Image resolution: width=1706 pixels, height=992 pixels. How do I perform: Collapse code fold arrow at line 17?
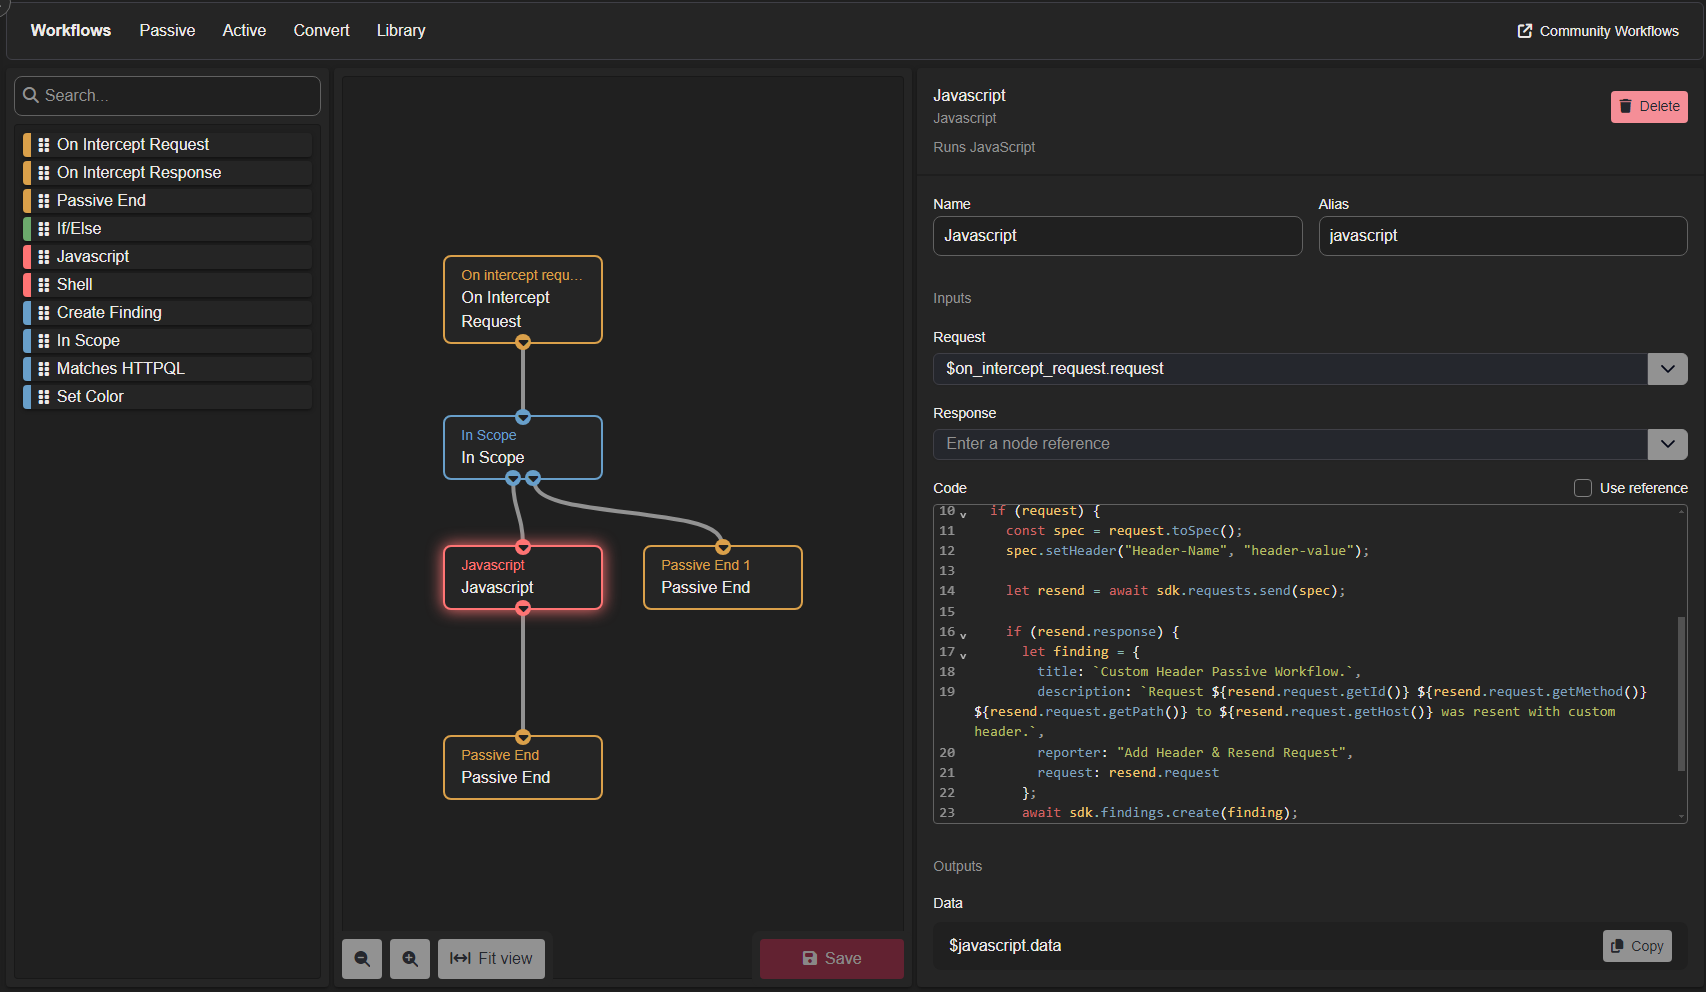click(x=963, y=655)
